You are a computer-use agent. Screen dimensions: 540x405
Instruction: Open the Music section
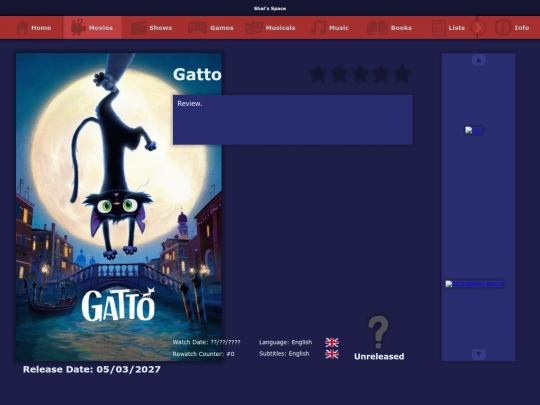(330, 28)
